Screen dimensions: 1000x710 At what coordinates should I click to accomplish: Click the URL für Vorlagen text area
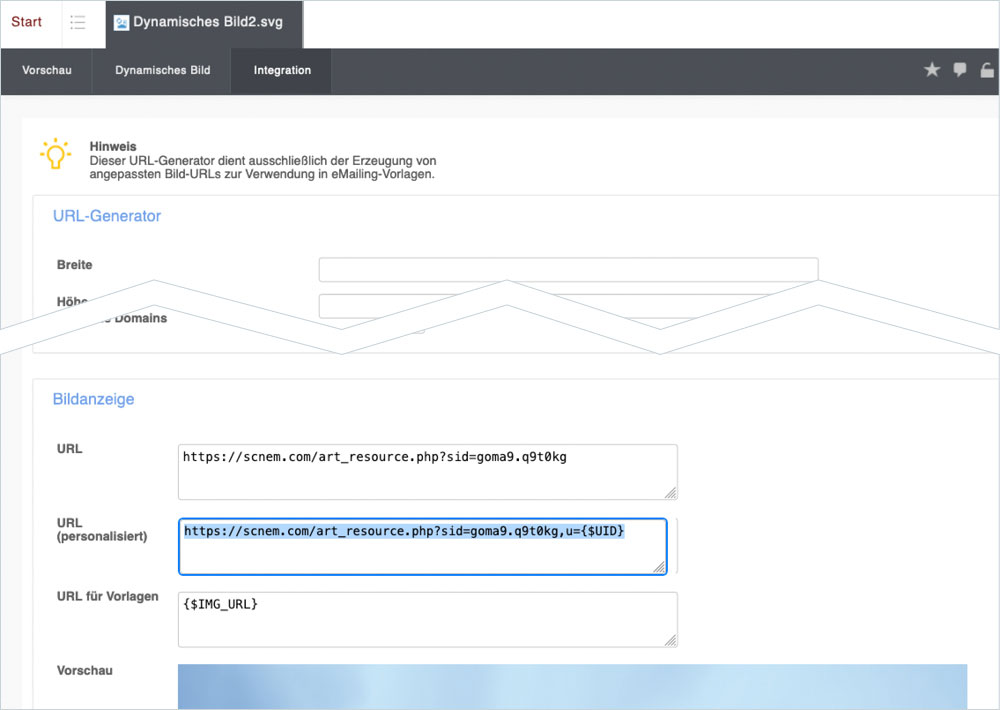[427, 619]
